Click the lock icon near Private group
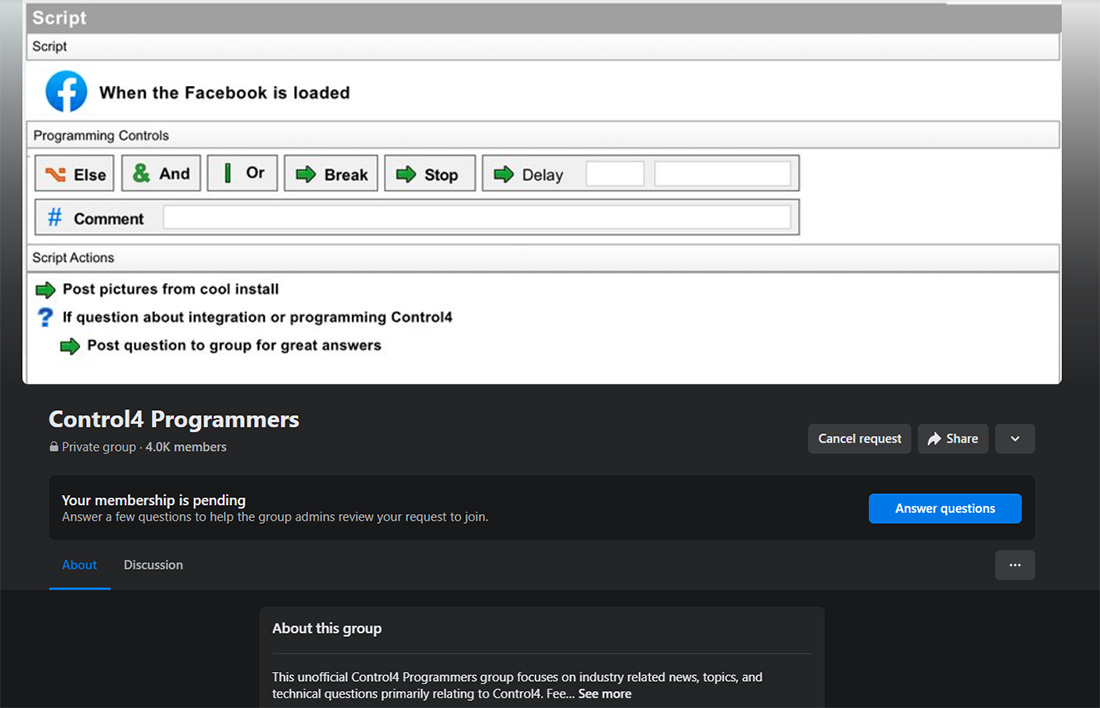1100x708 pixels. point(54,447)
